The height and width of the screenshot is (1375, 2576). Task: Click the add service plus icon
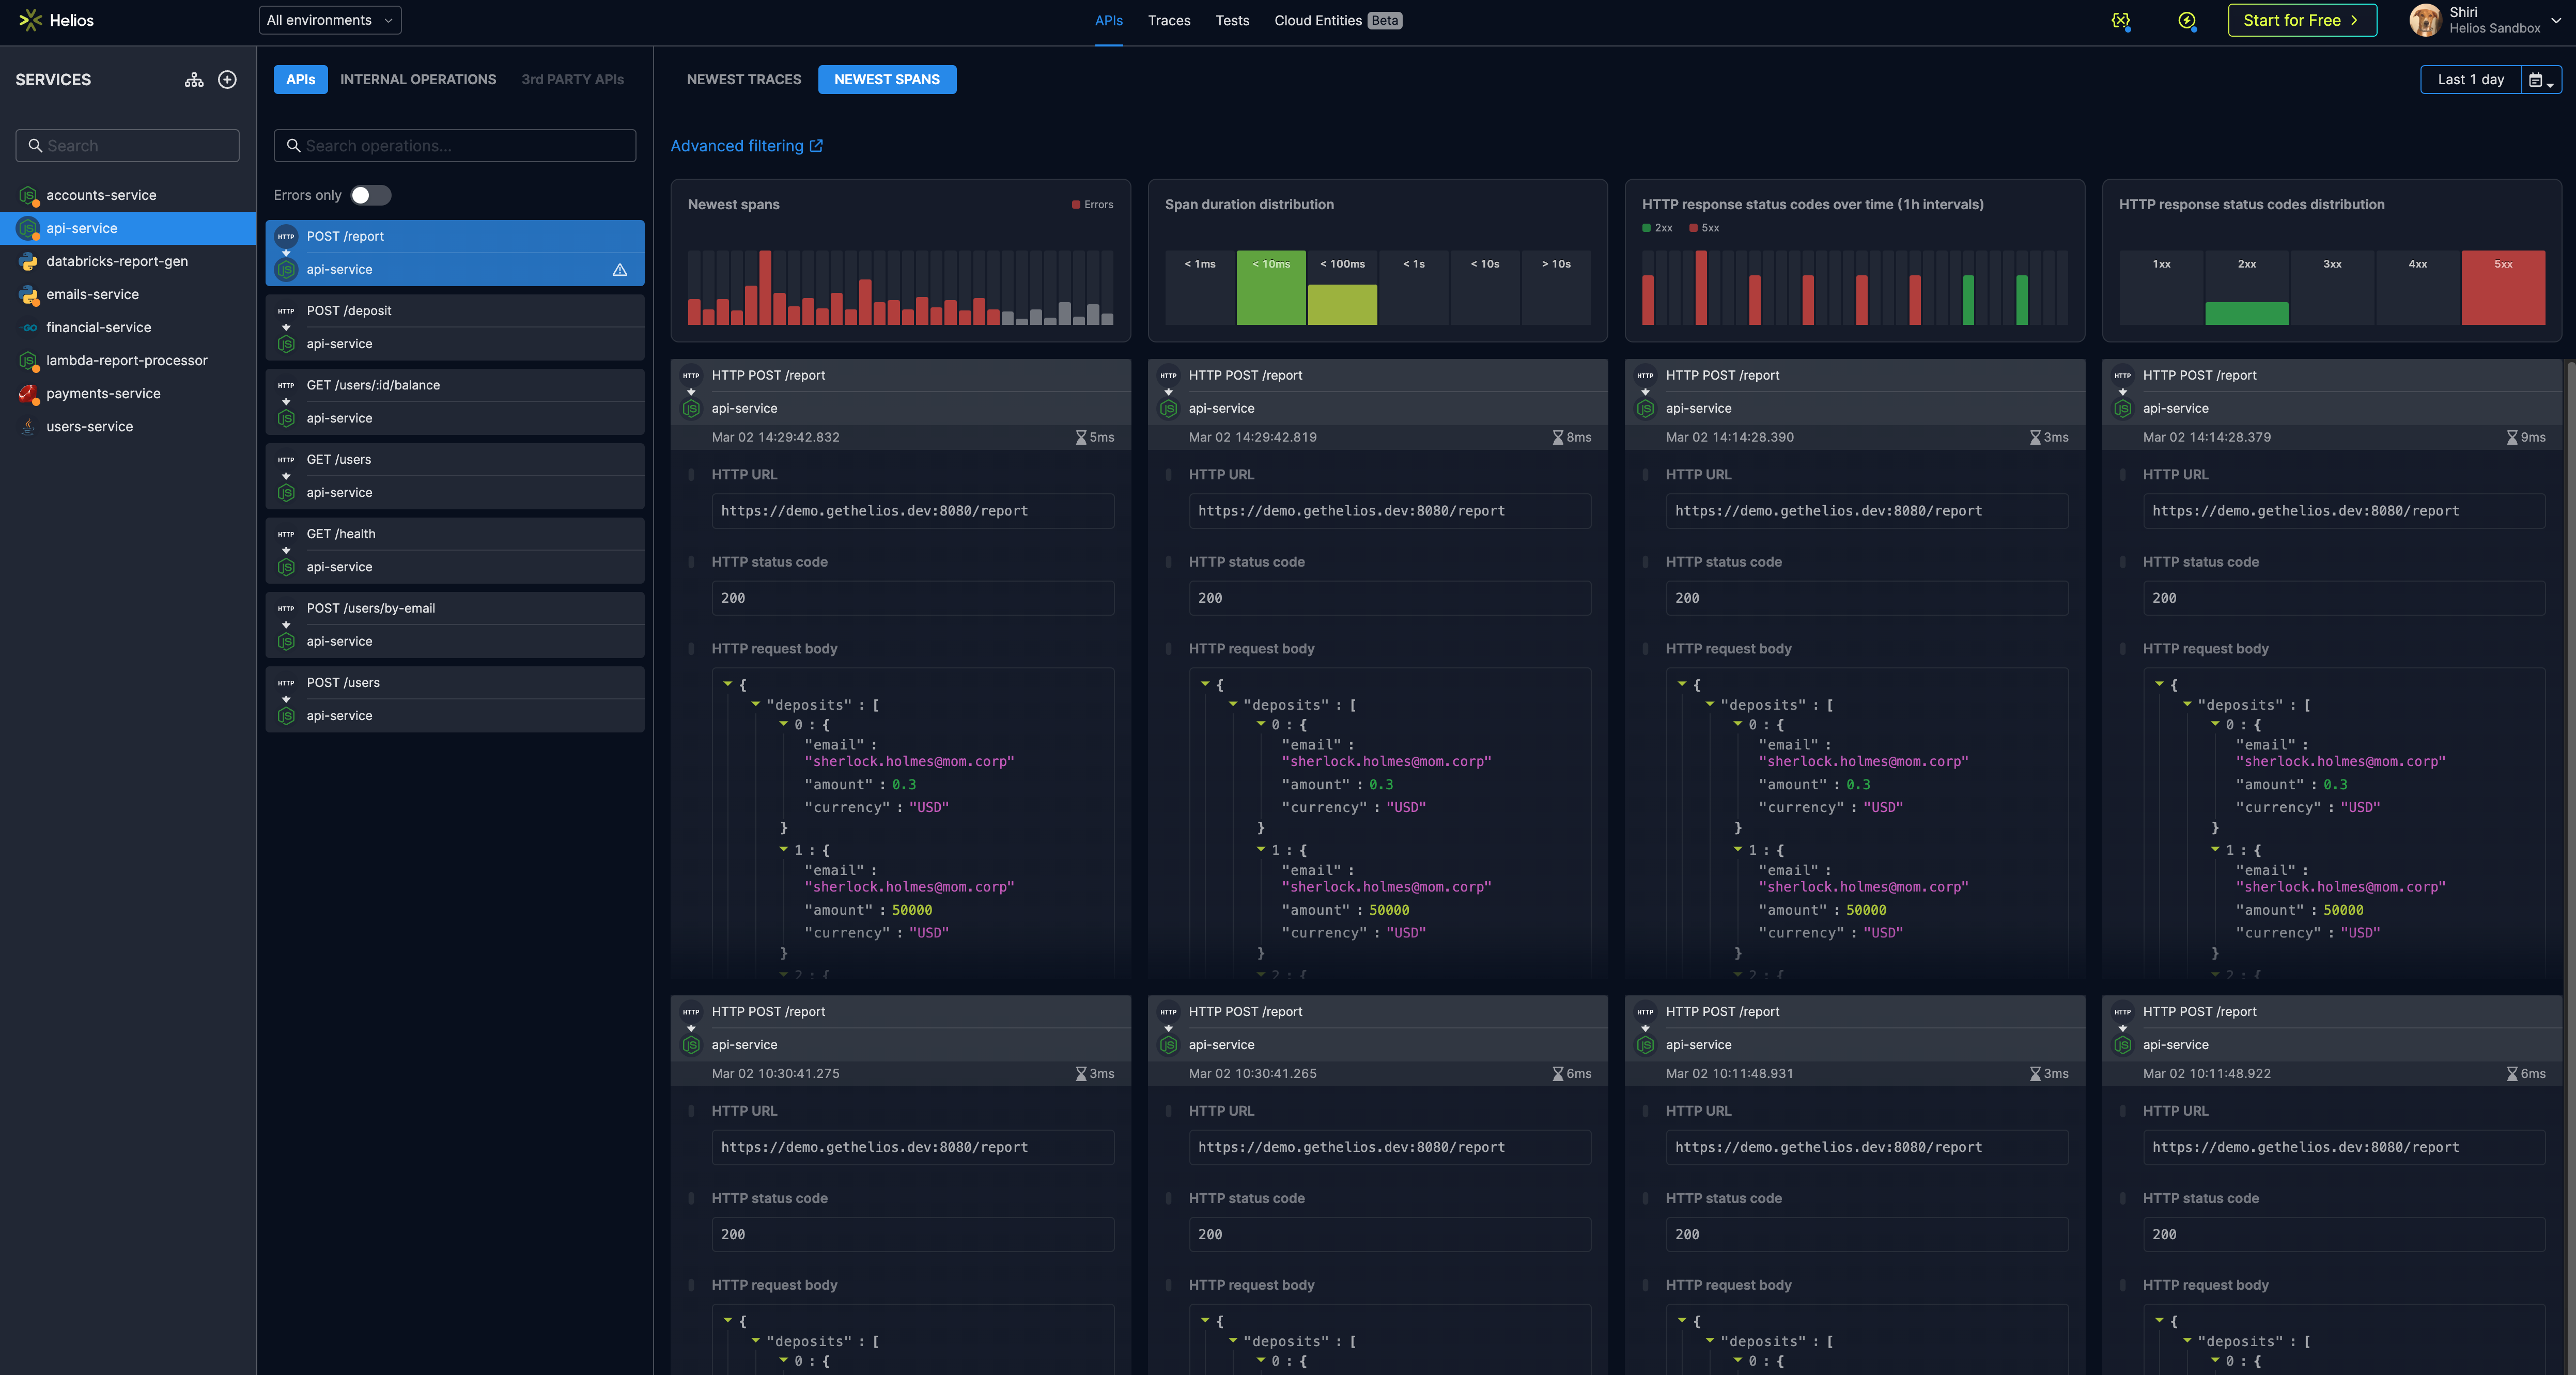point(227,80)
